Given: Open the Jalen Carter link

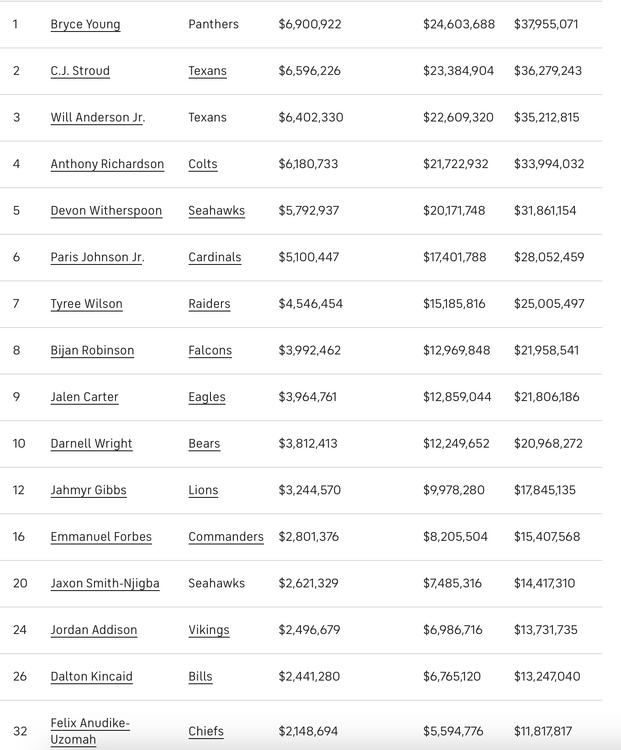Looking at the screenshot, I should [84, 397].
